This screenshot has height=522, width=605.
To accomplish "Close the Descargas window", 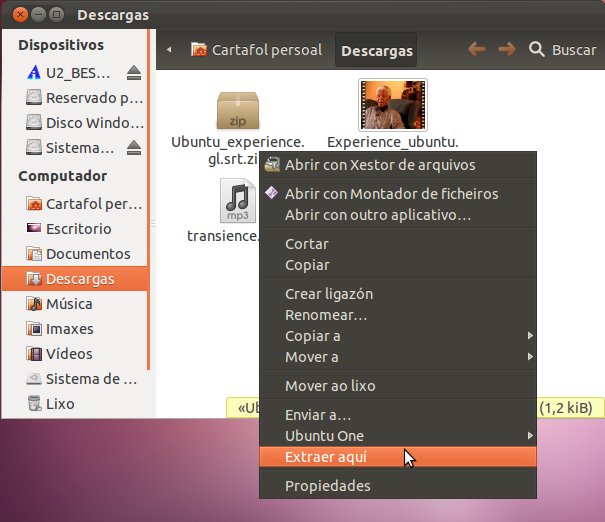I will (20, 15).
